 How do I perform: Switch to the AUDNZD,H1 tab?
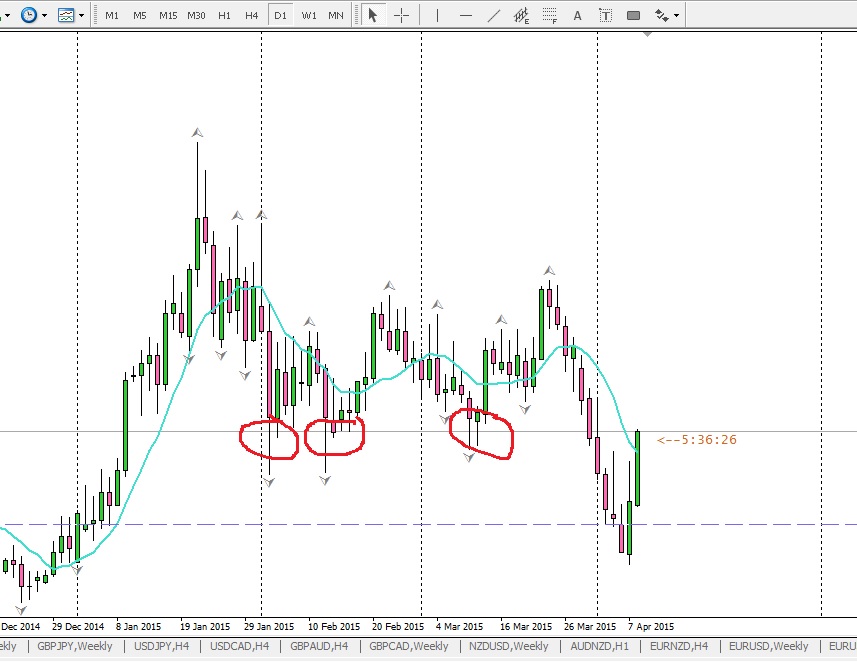pos(600,646)
